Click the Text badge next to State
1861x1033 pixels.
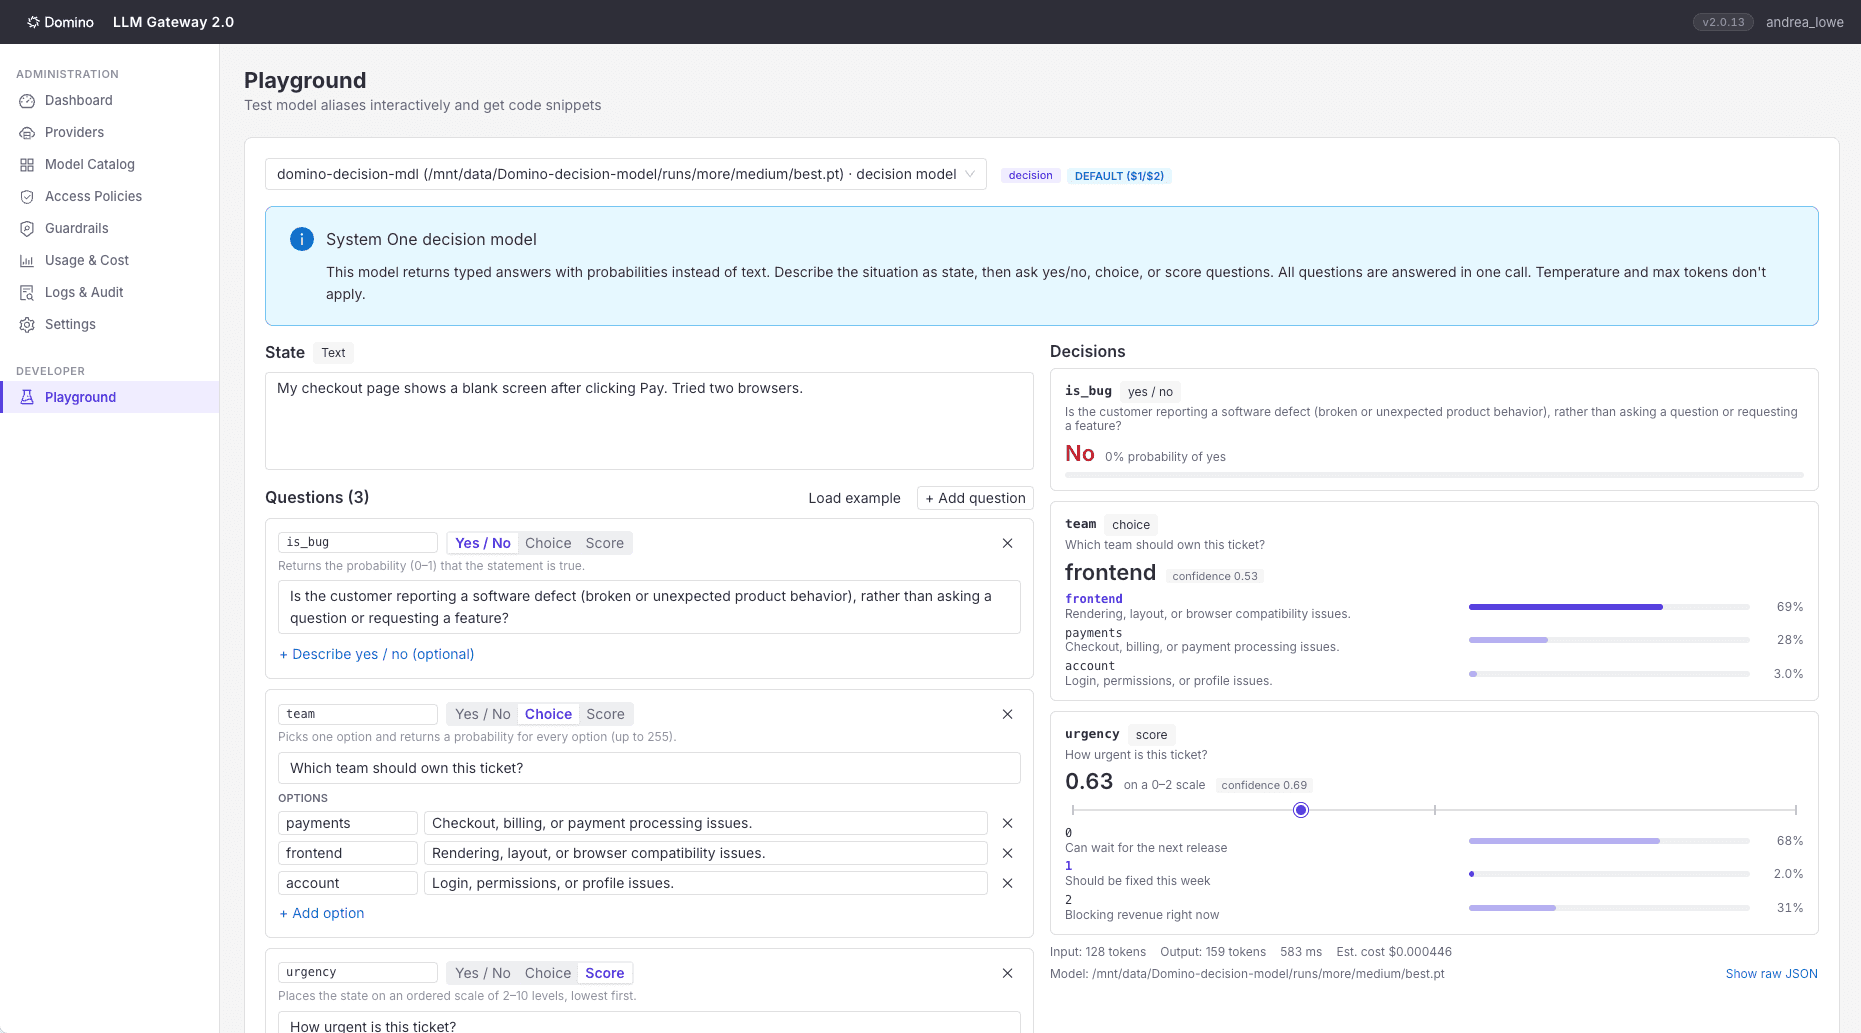coord(333,353)
